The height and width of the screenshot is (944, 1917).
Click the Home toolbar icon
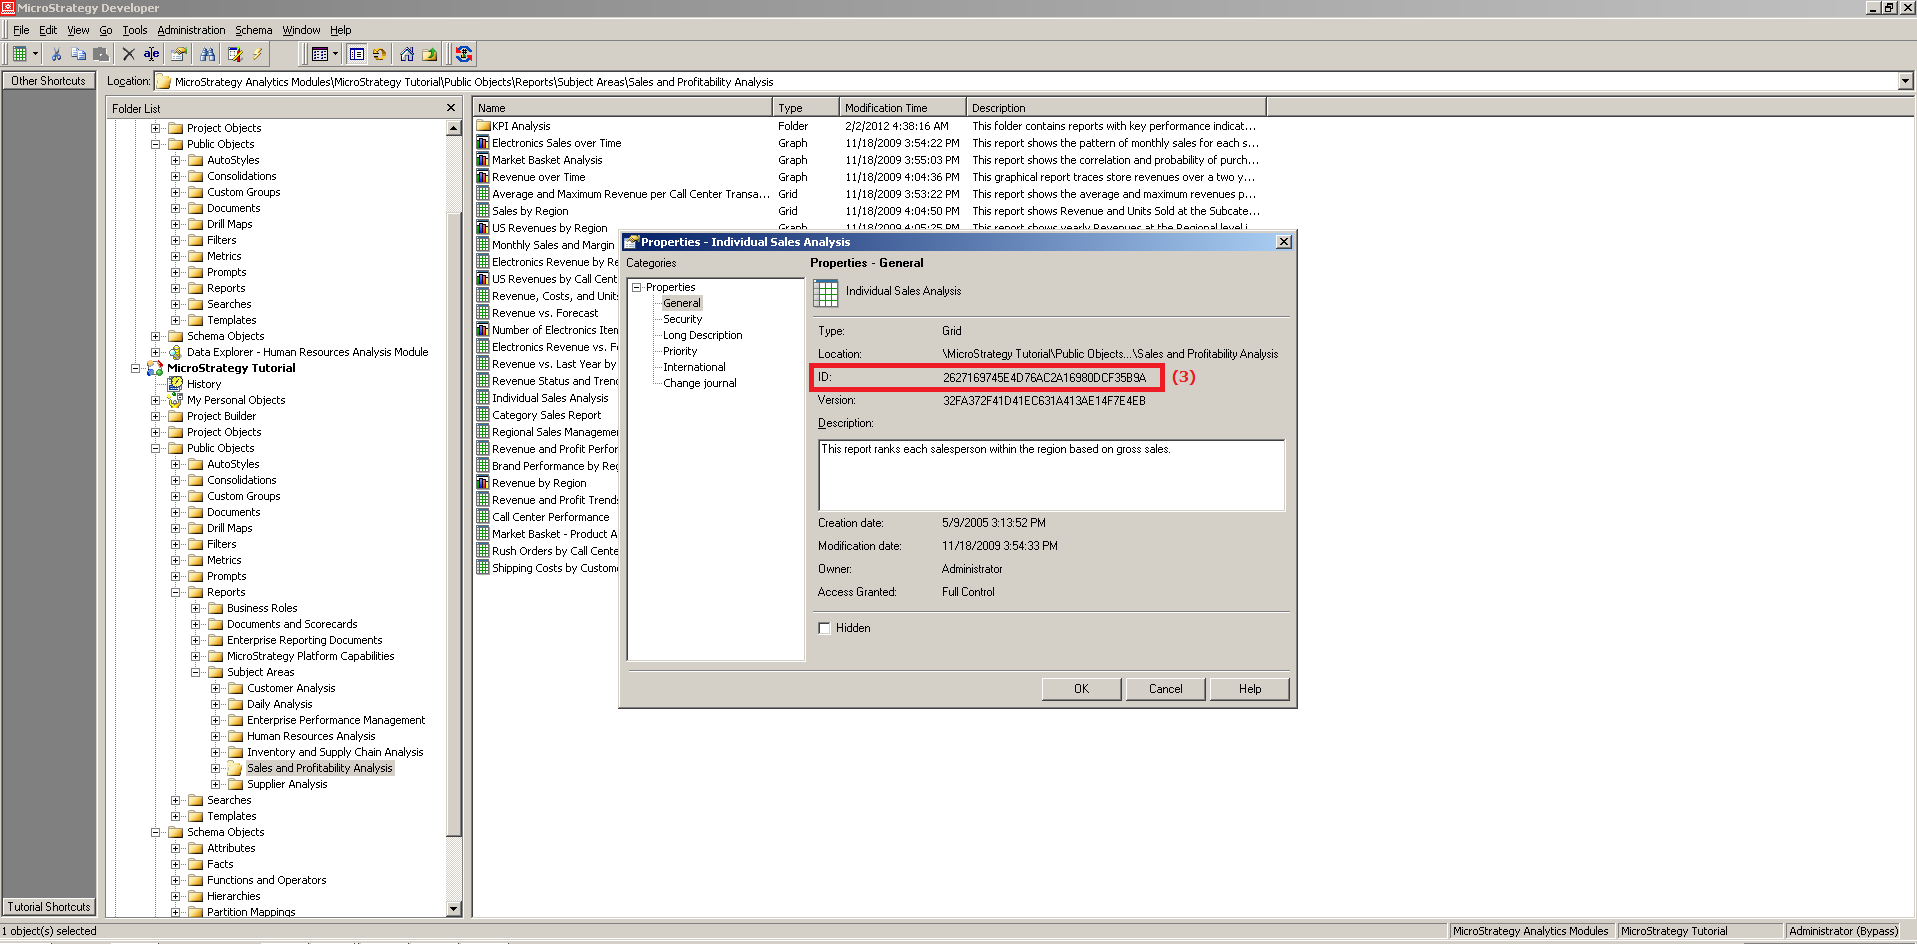[407, 54]
